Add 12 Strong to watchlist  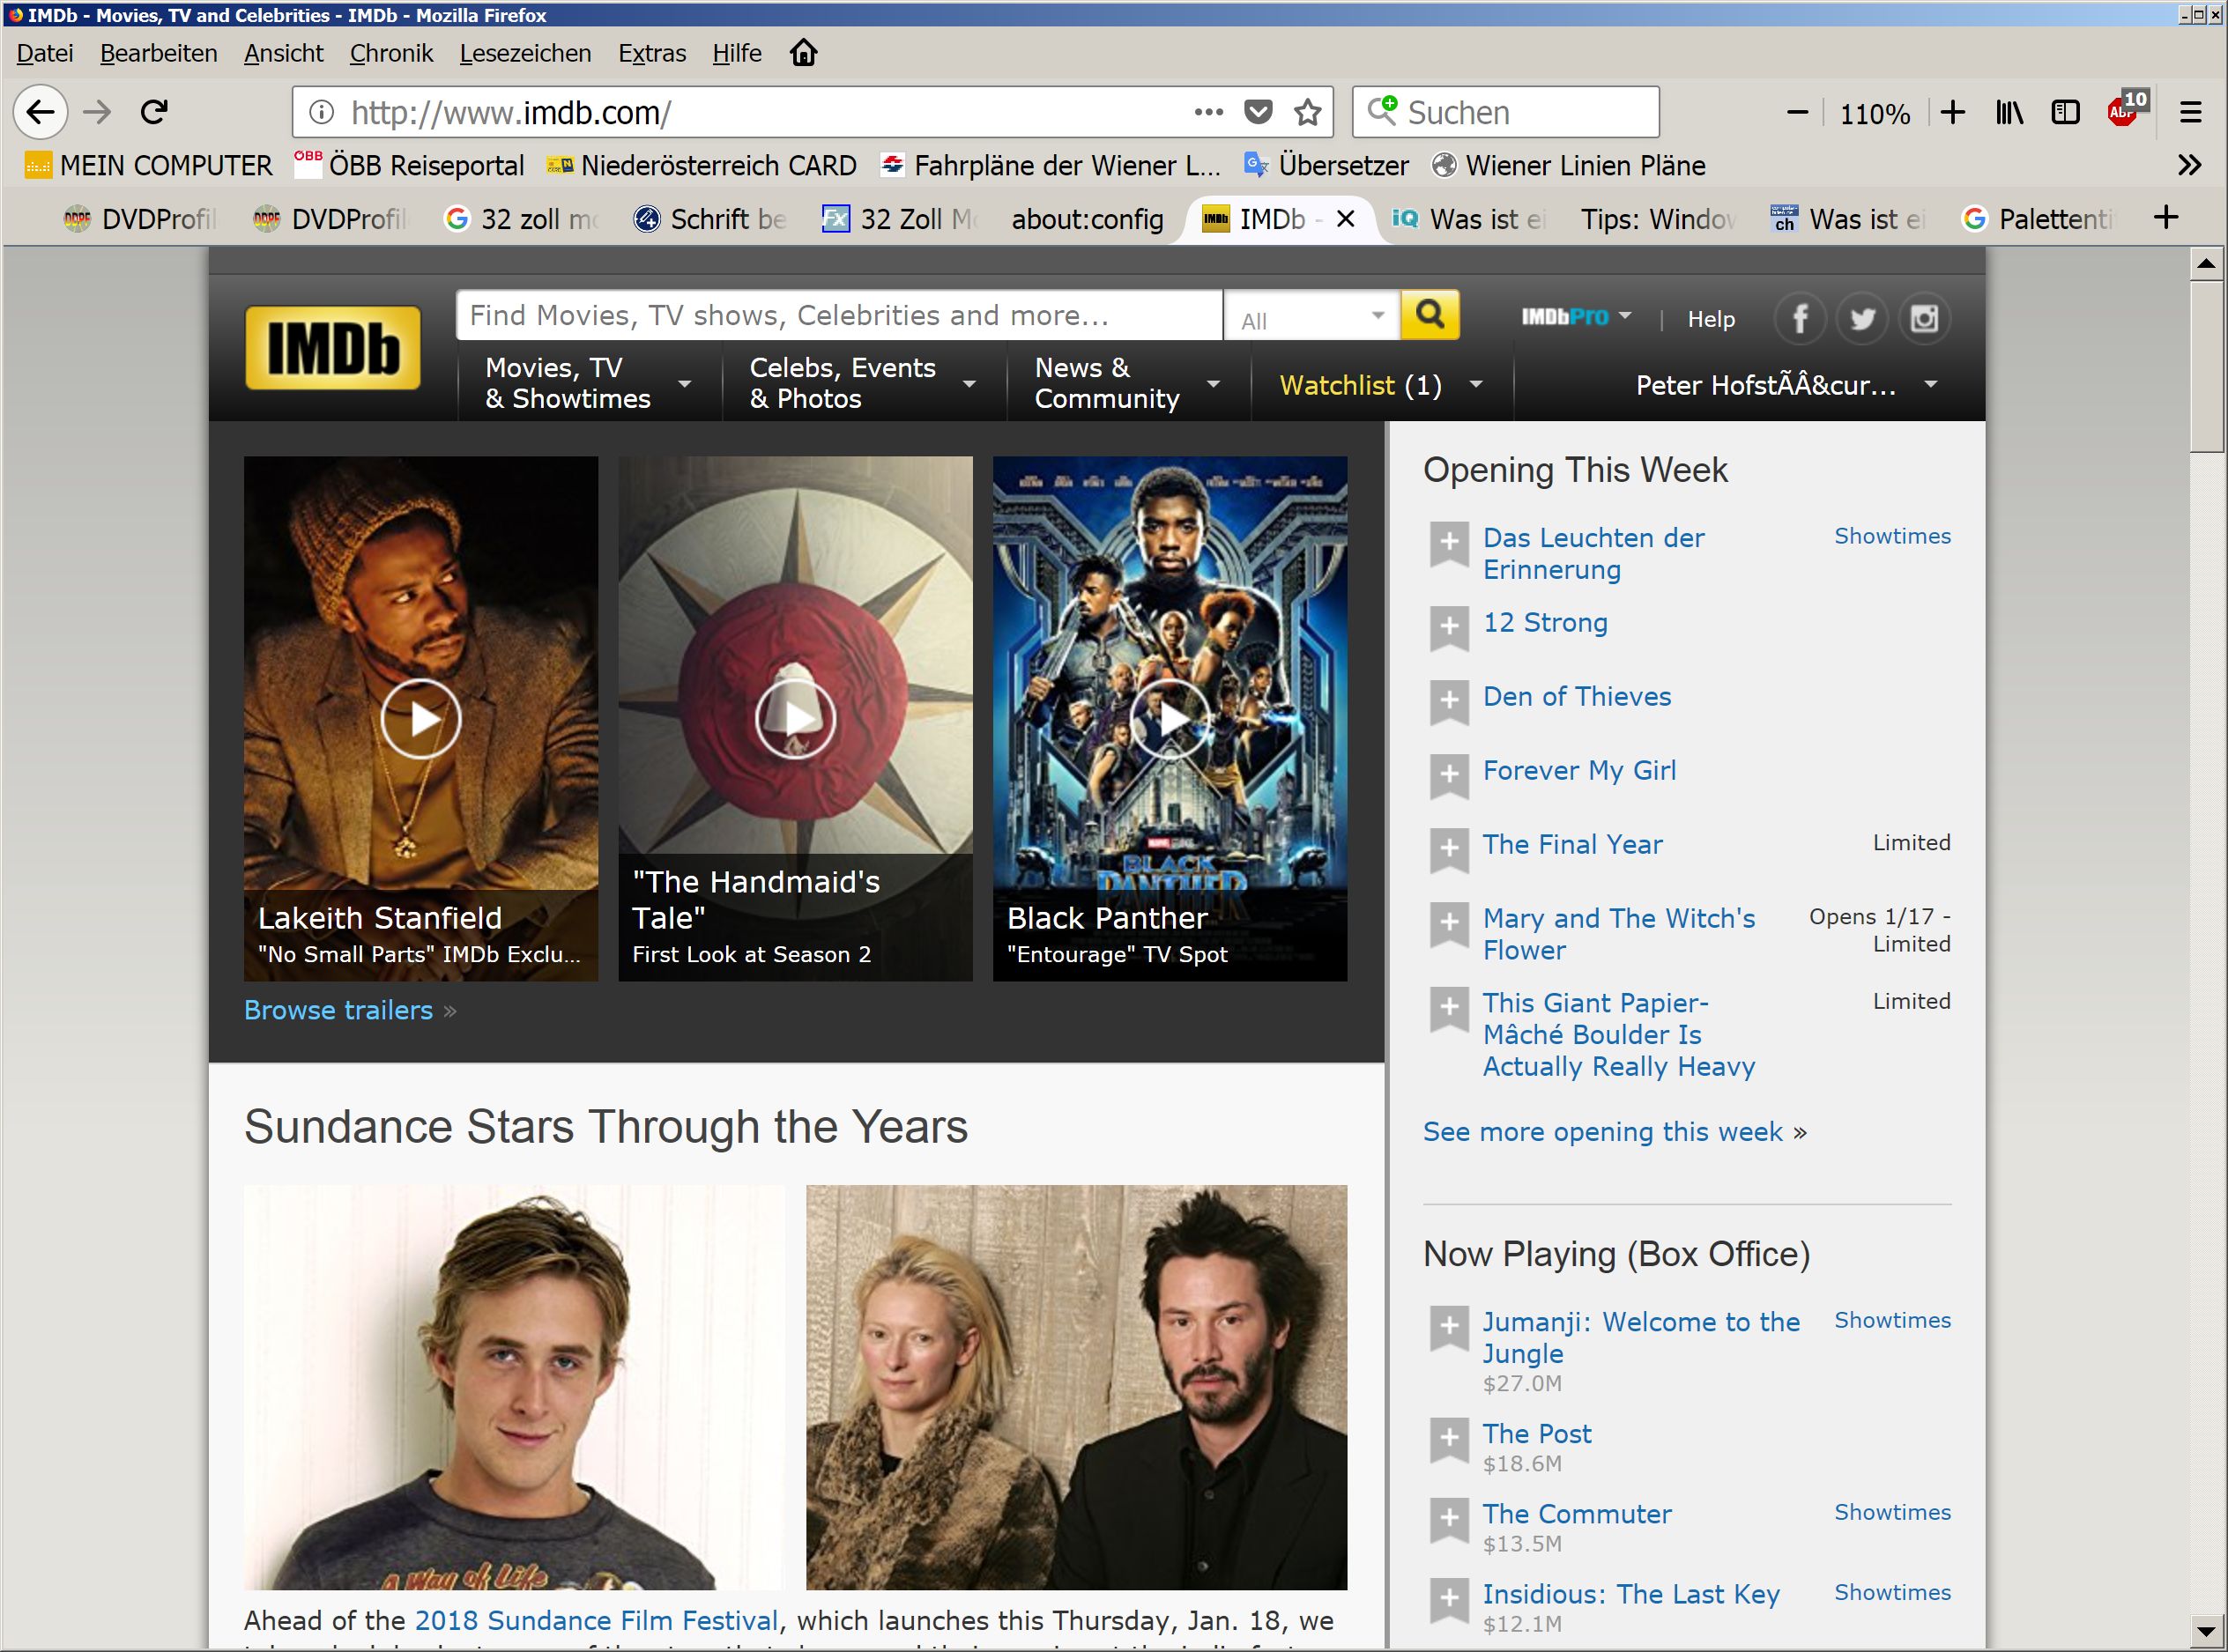click(1449, 626)
